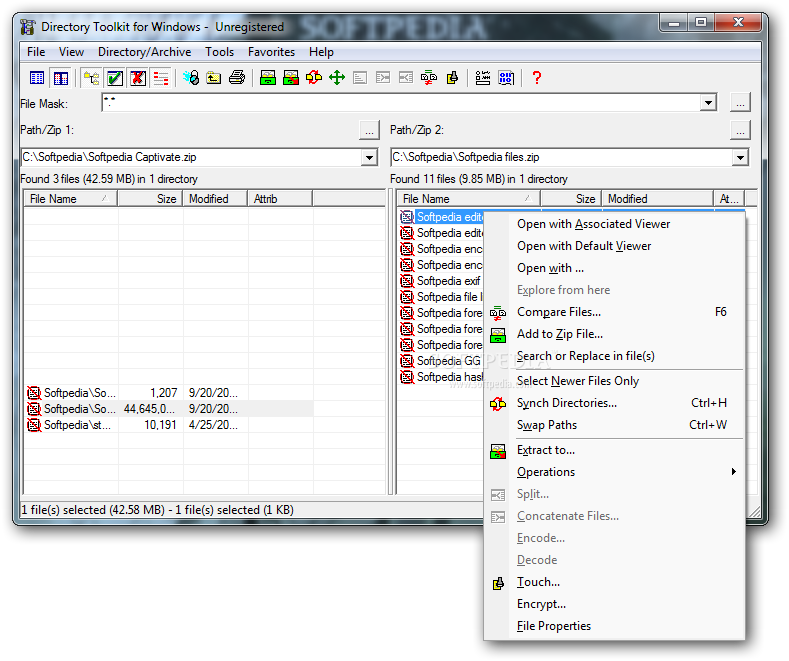
Task: Click the compare files toolbar icon
Action: 429,77
